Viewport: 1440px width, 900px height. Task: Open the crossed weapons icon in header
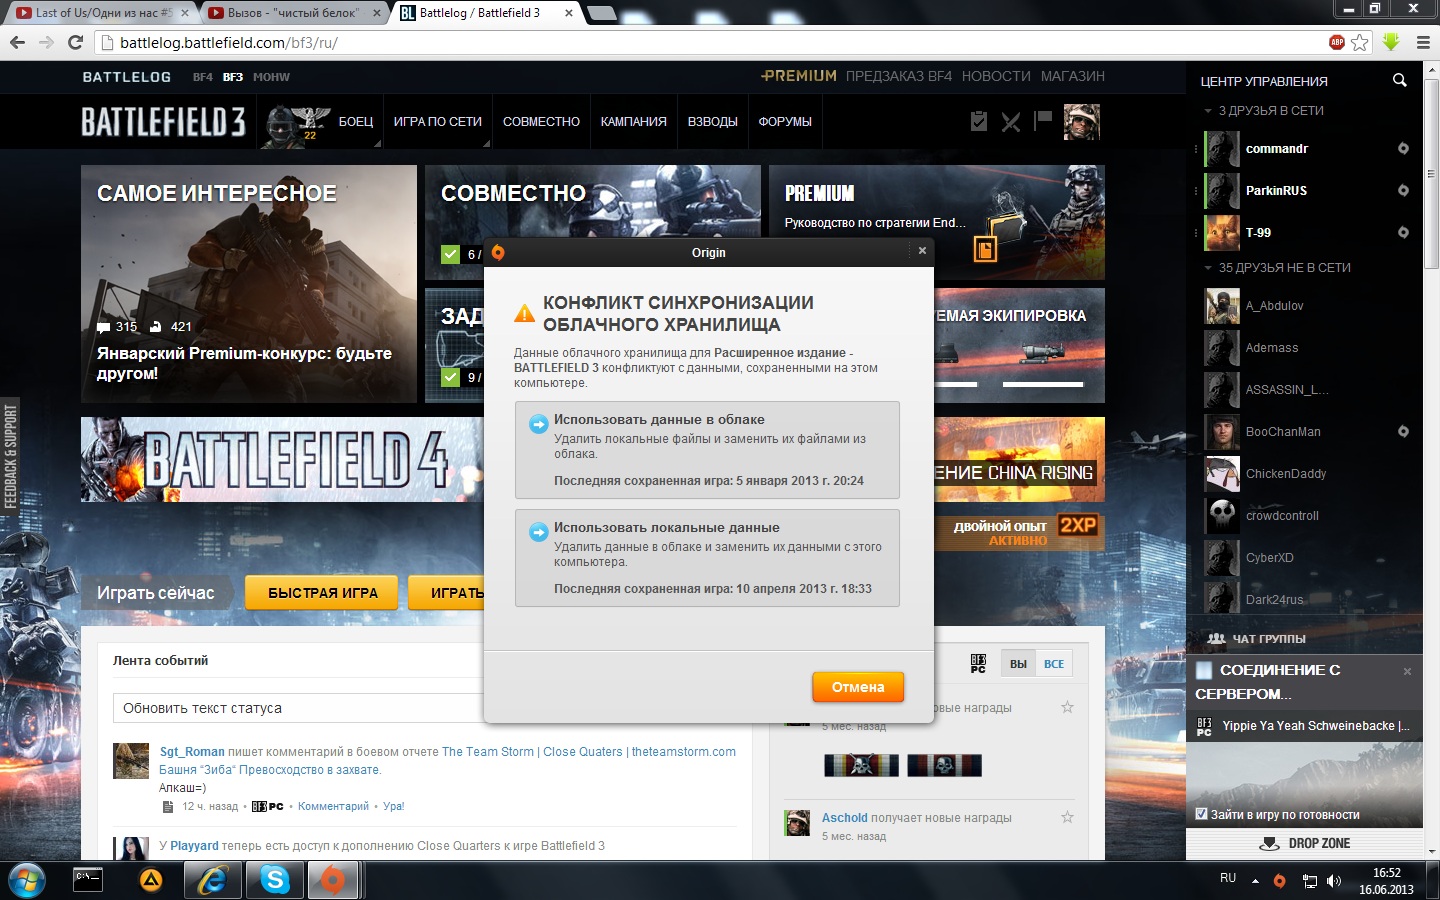pos(1011,122)
